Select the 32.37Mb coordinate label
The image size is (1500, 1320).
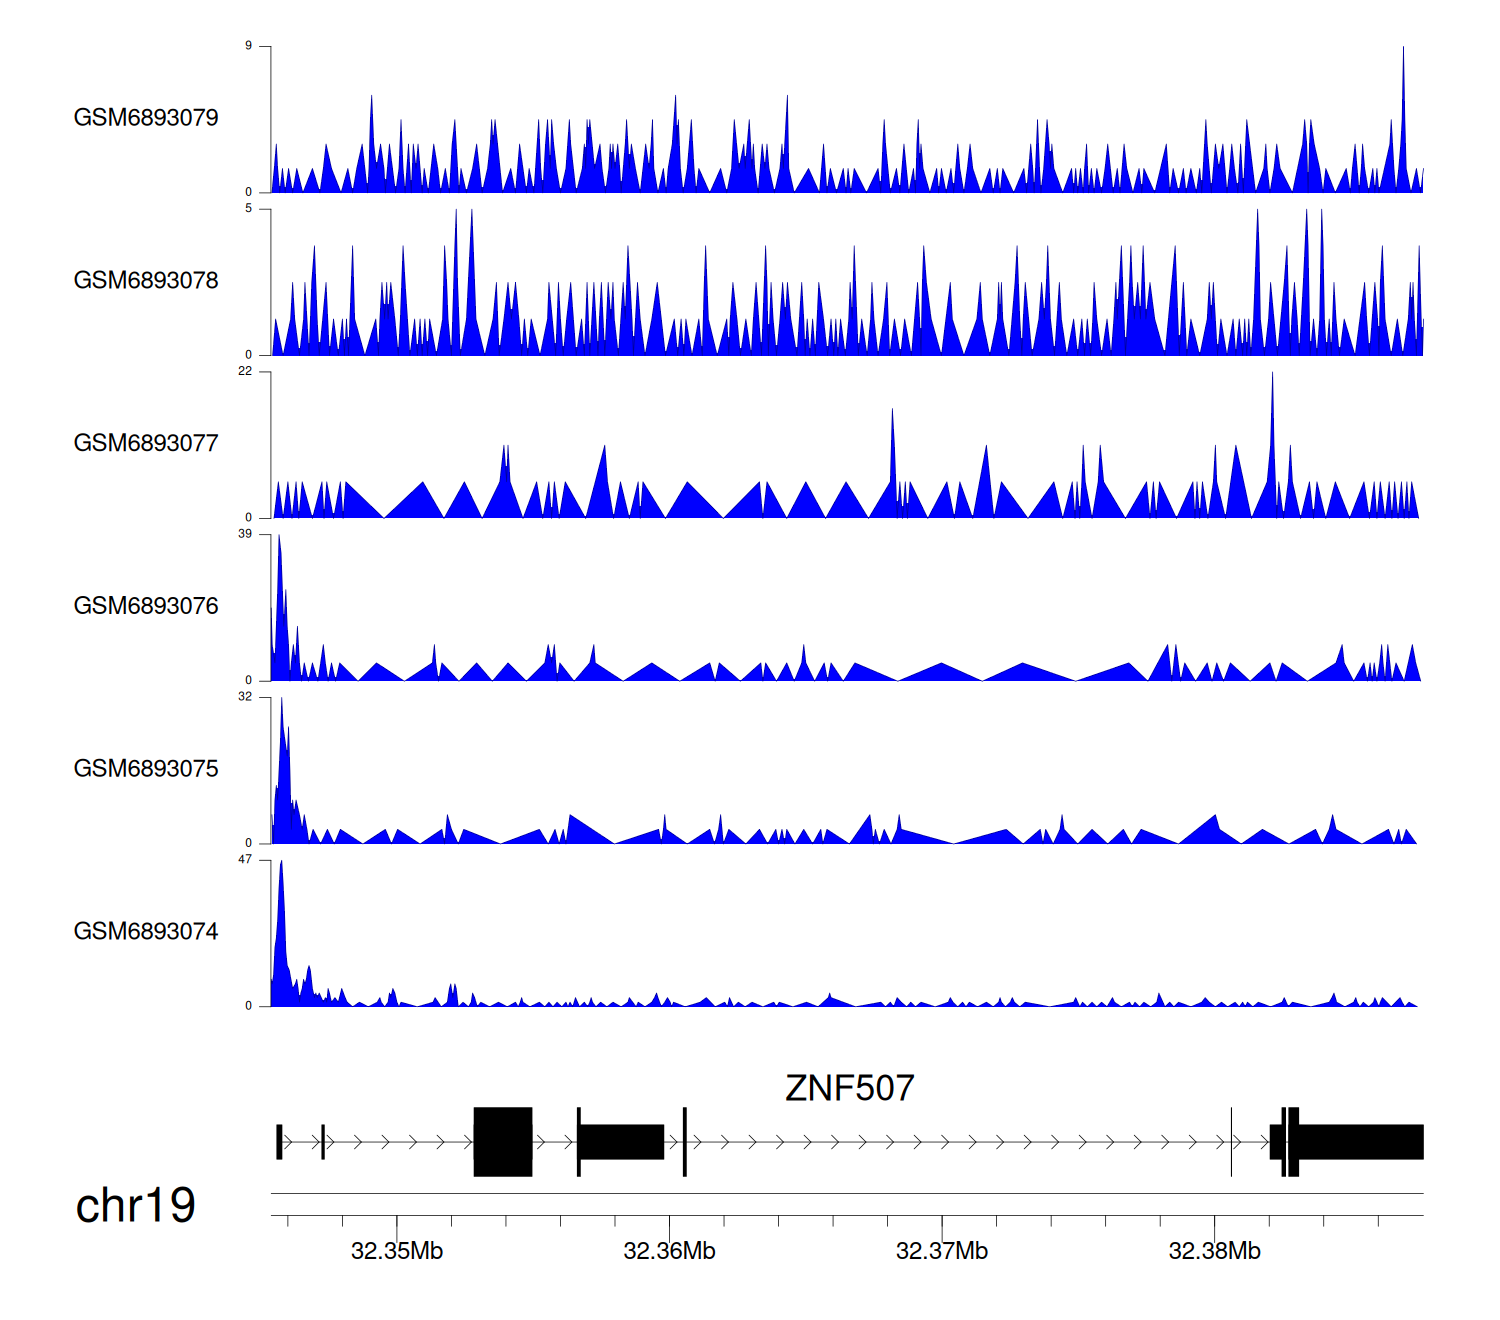[x=942, y=1251]
